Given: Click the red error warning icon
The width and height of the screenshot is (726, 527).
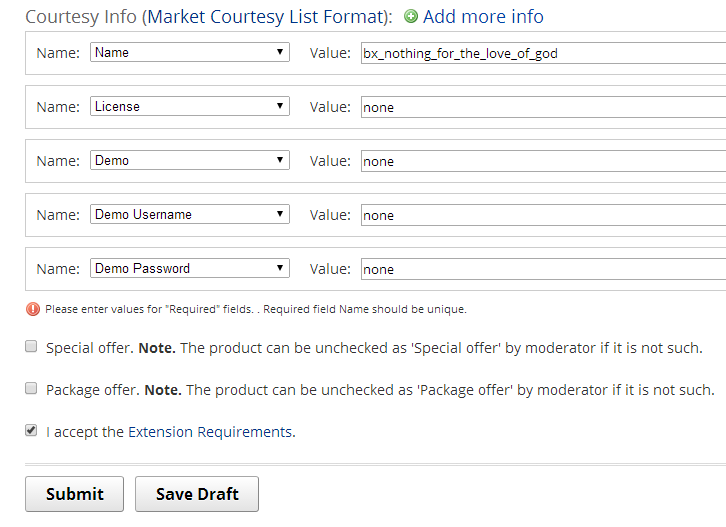Looking at the screenshot, I should 33,309.
